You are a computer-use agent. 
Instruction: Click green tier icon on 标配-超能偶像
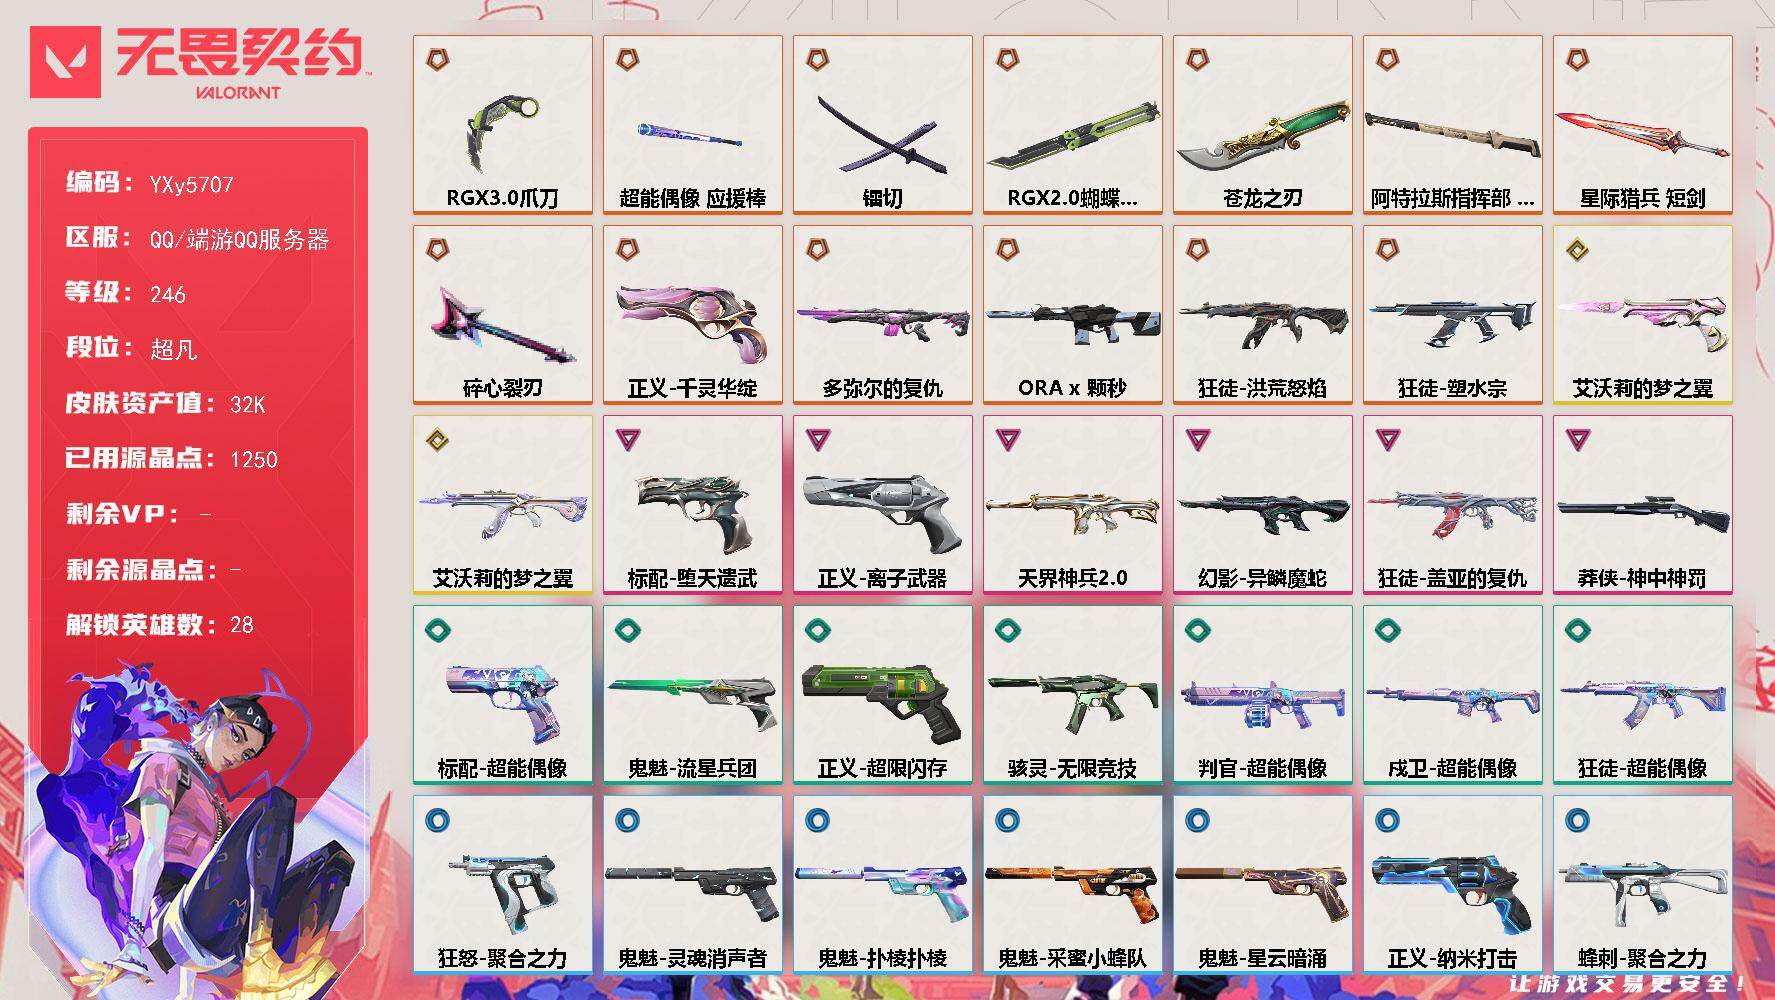pyautogui.click(x=438, y=630)
